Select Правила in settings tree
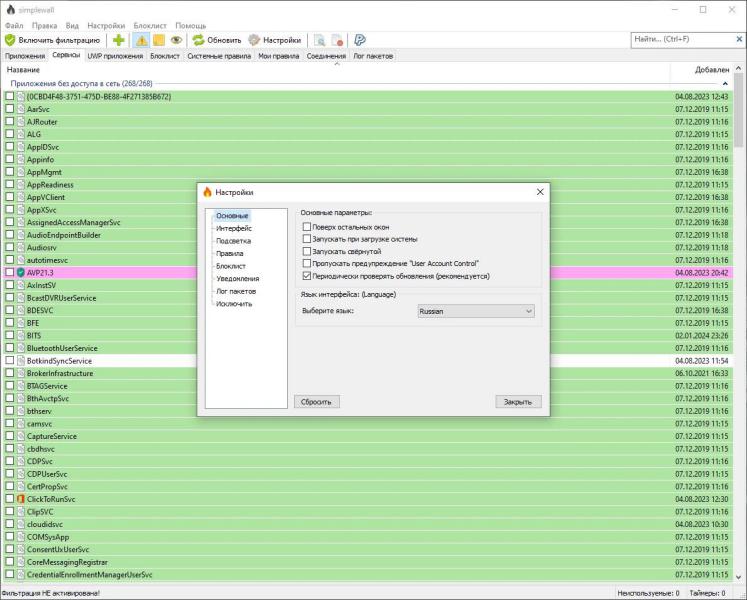Screen dimensions: 747x600 (x=230, y=254)
